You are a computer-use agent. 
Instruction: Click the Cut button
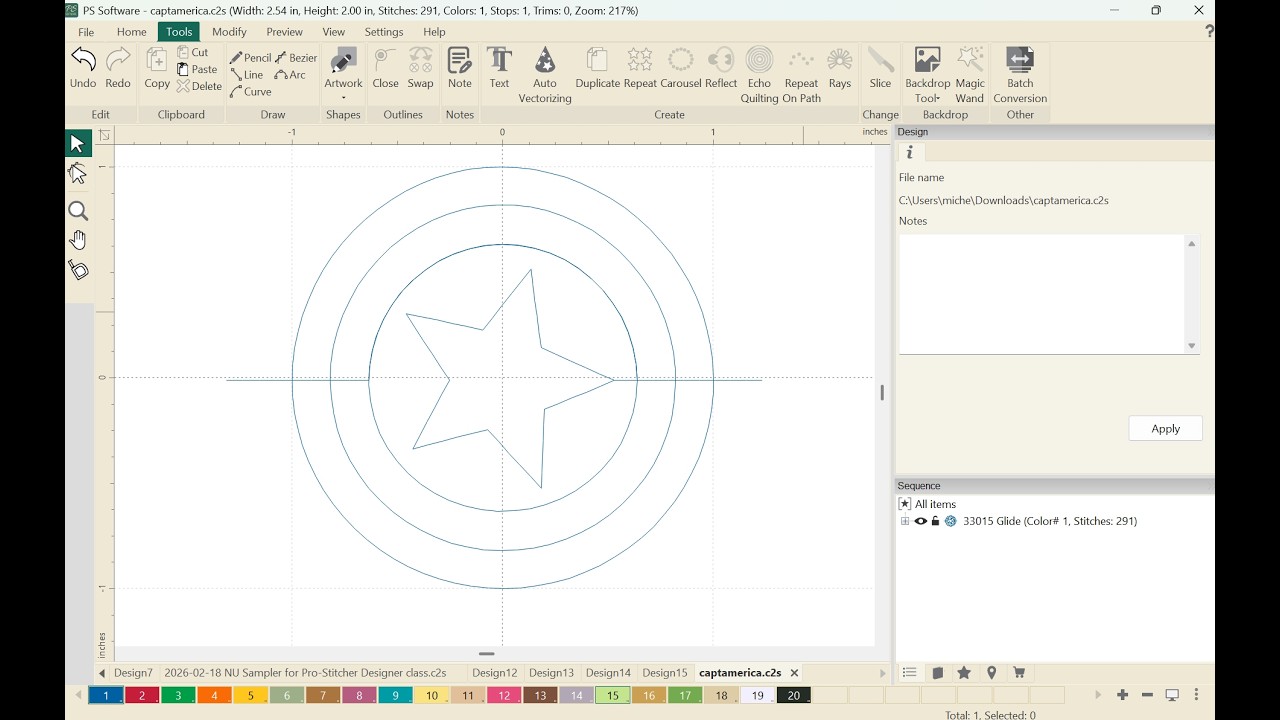point(193,52)
